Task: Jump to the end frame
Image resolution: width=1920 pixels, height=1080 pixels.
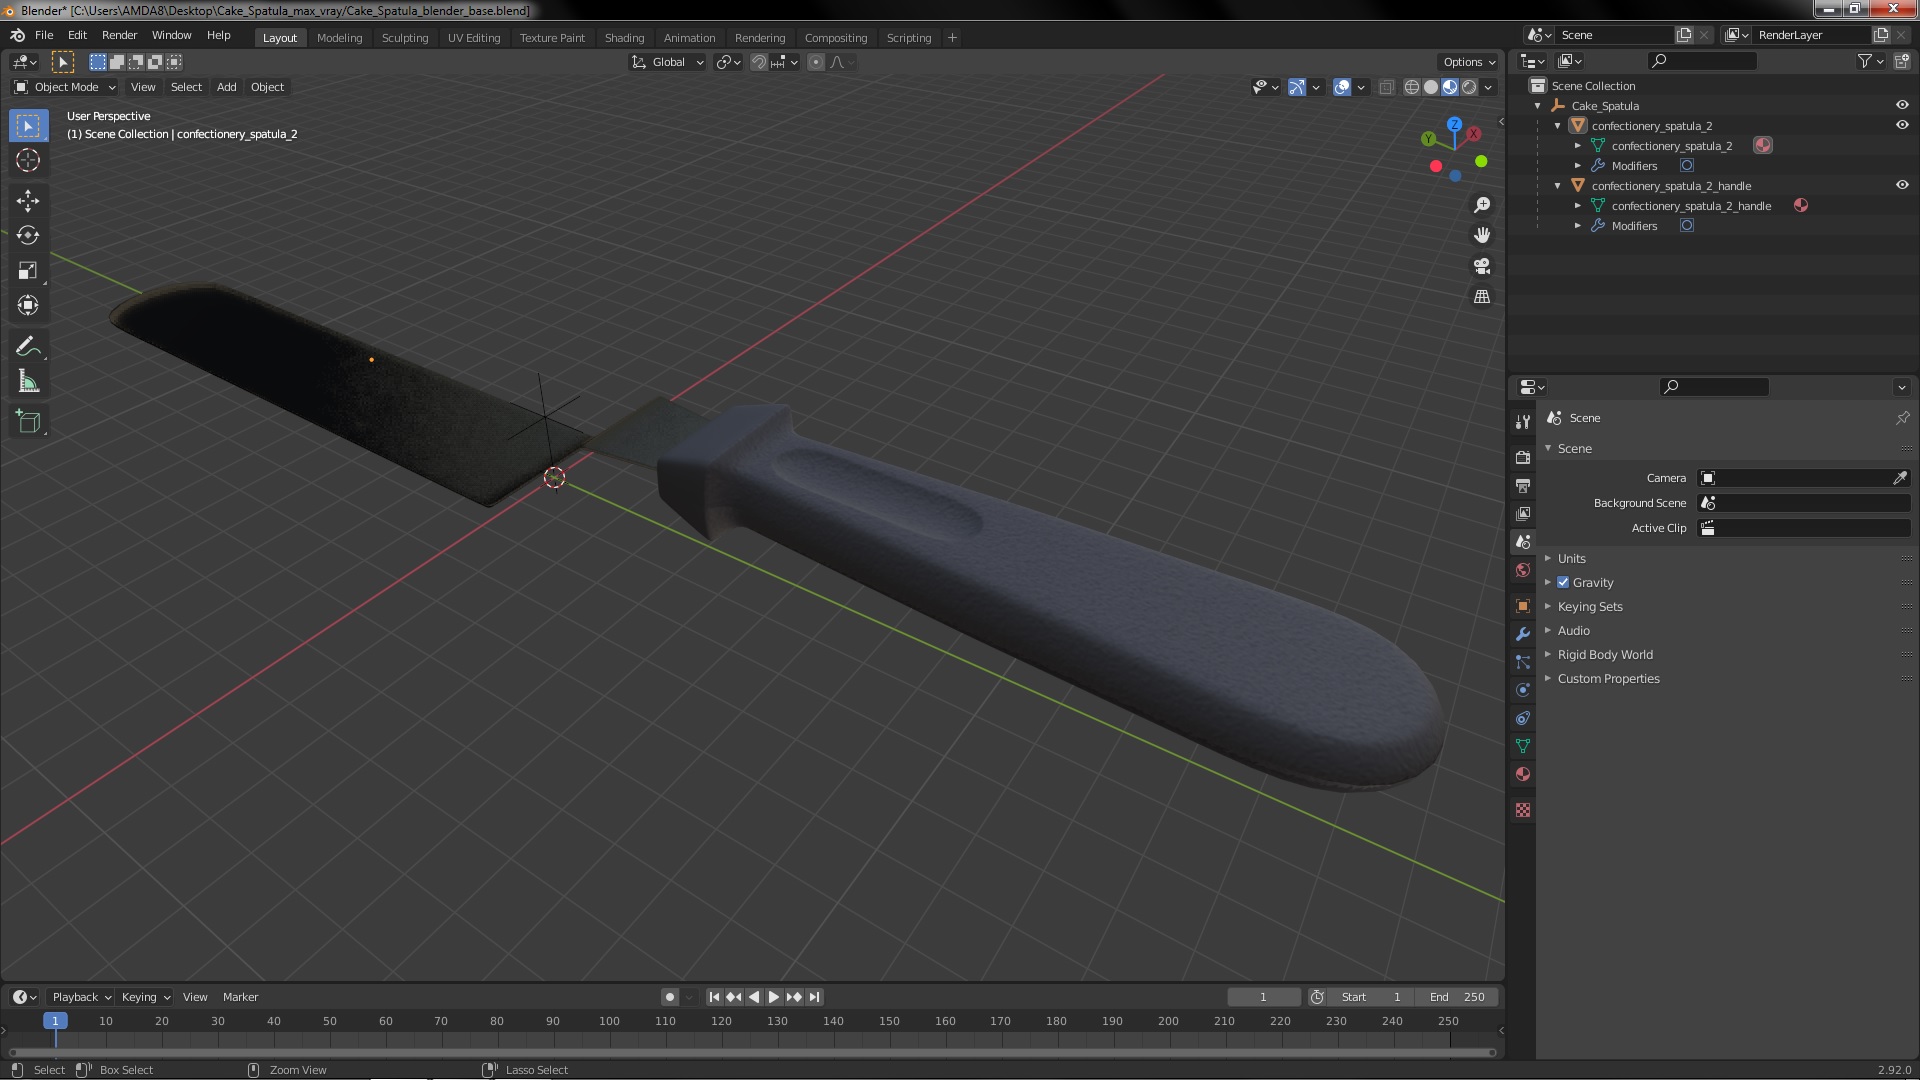Action: click(814, 997)
